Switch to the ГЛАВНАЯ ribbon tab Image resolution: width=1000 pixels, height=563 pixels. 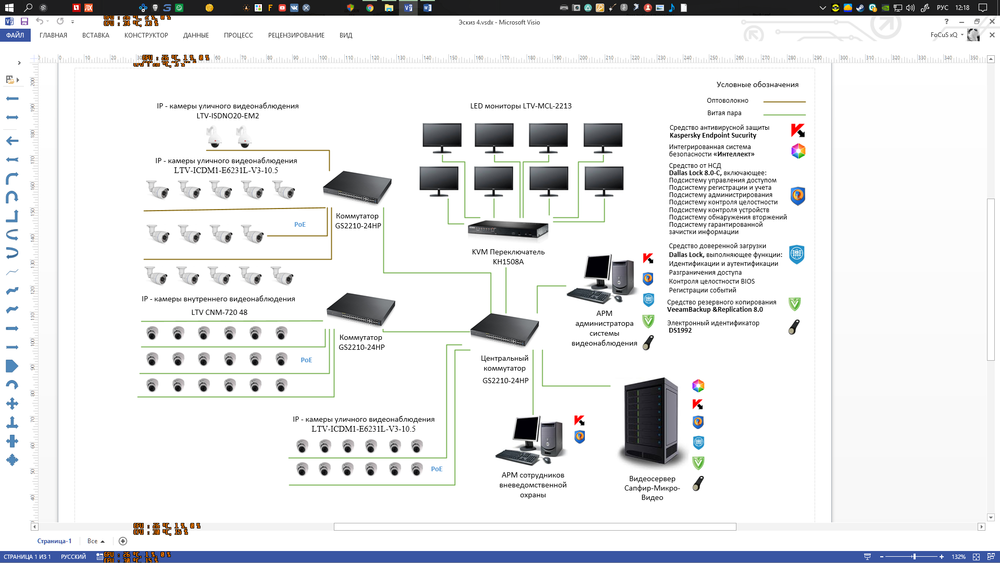click(x=54, y=35)
